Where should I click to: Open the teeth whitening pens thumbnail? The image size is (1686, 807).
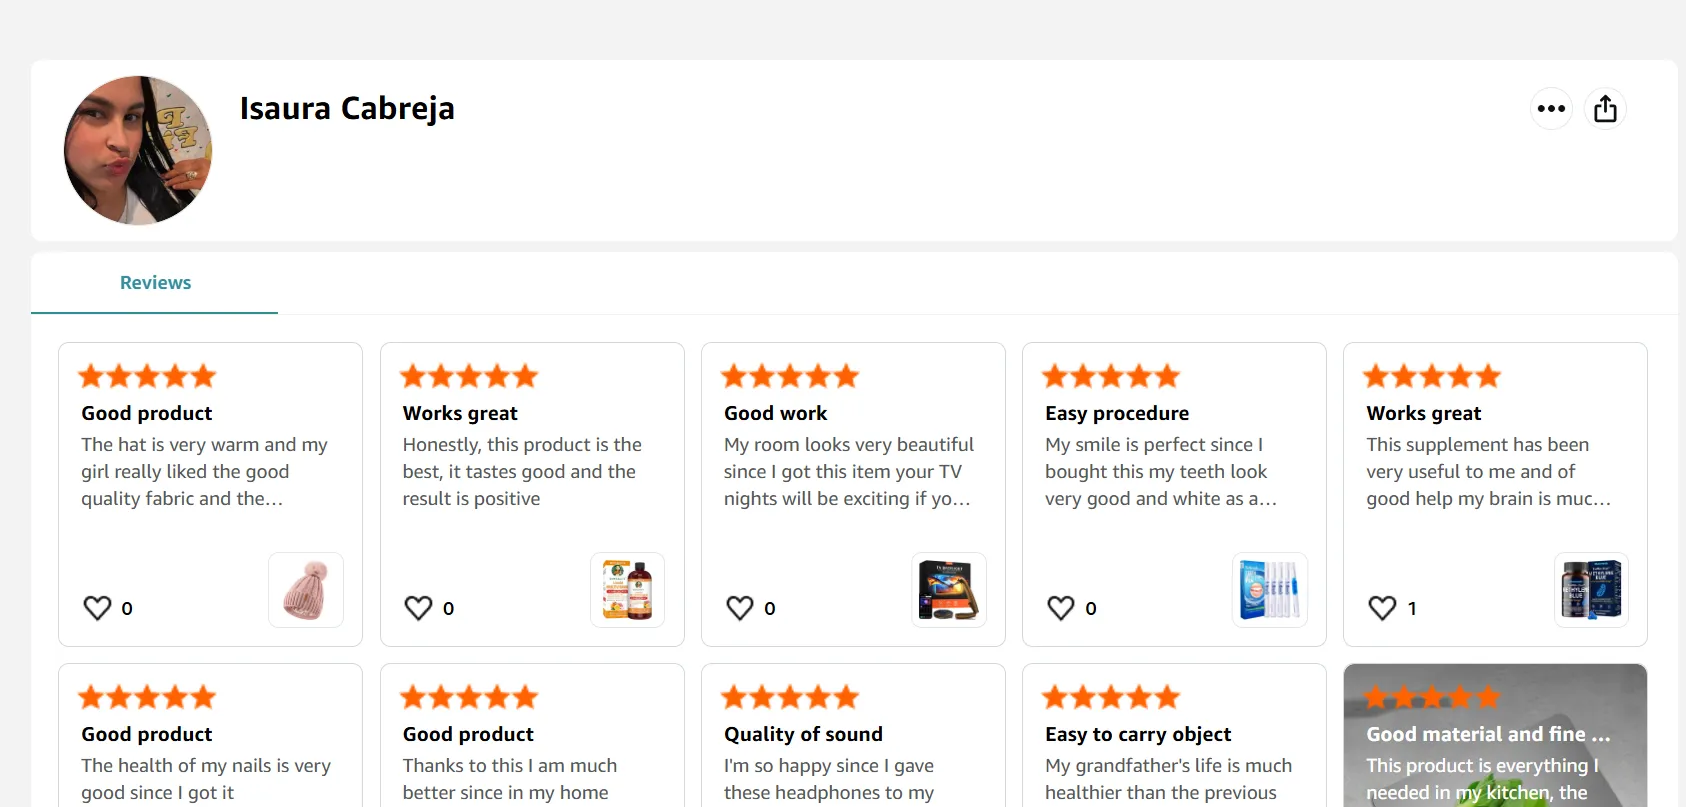click(1270, 590)
